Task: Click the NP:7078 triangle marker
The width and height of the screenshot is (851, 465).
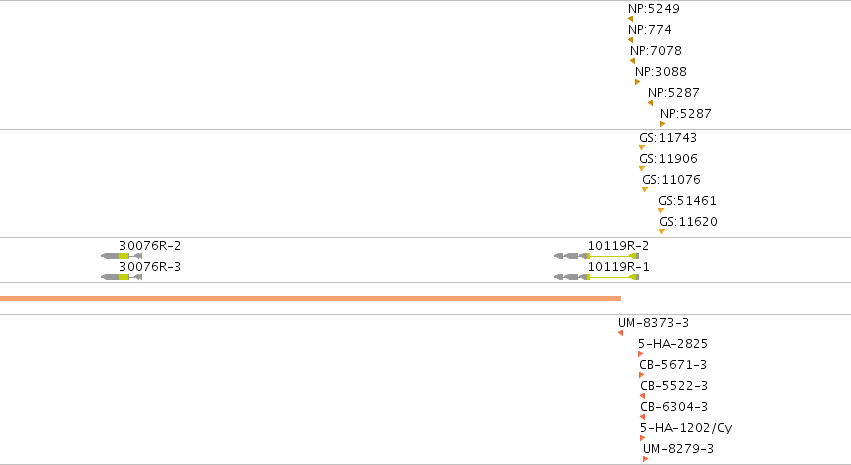Action: pos(632,61)
